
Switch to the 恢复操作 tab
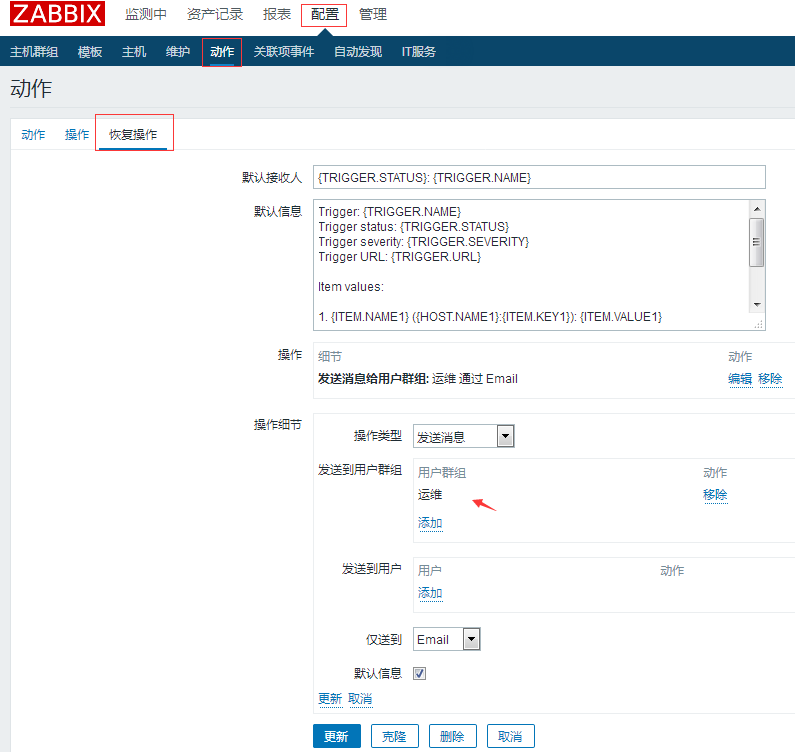pos(133,135)
